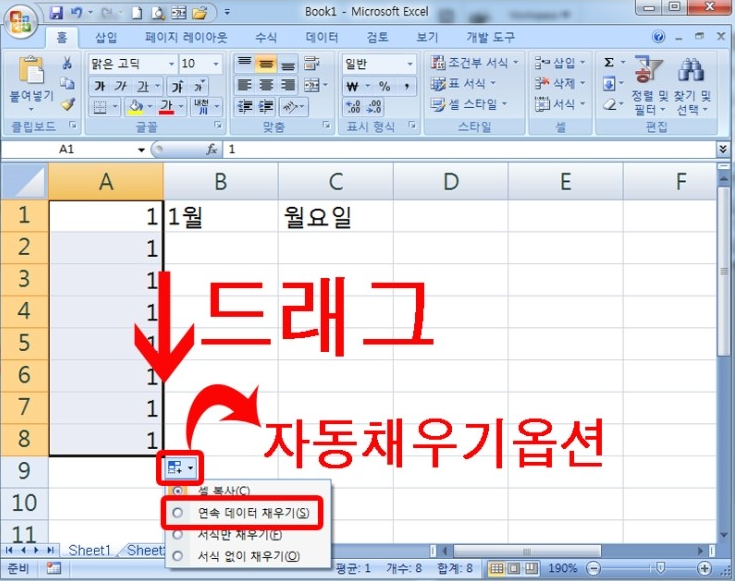Align text to the top of the cell
Viewport: 735px width, 581px height.
point(244,64)
